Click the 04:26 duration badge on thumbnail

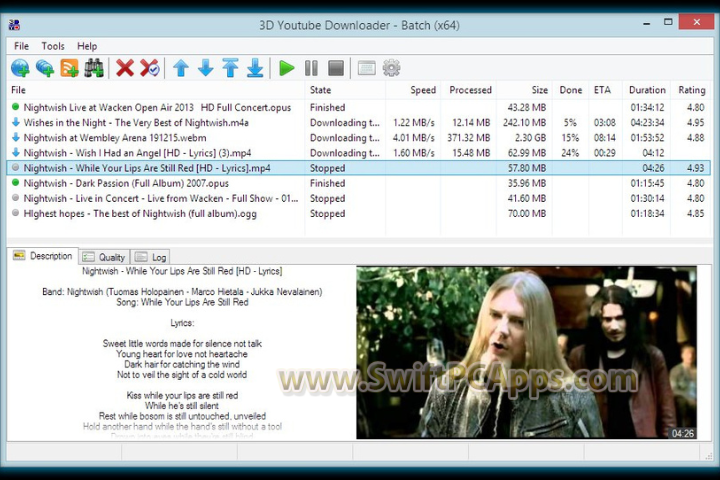click(682, 433)
